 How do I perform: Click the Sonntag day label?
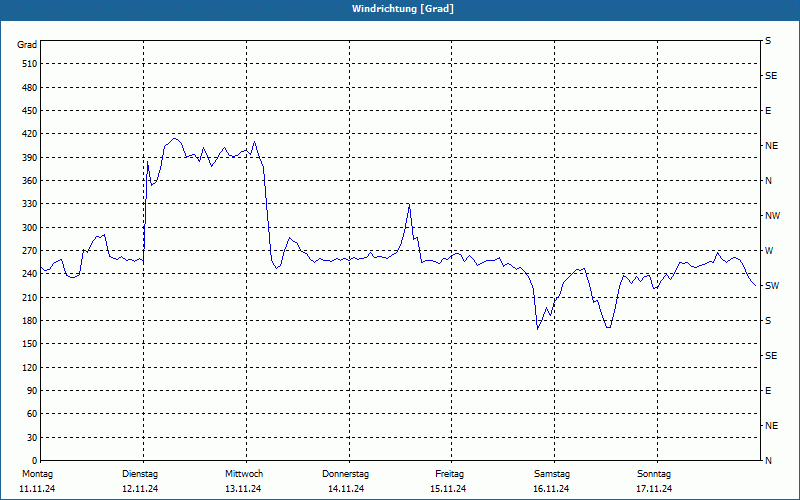[654, 474]
